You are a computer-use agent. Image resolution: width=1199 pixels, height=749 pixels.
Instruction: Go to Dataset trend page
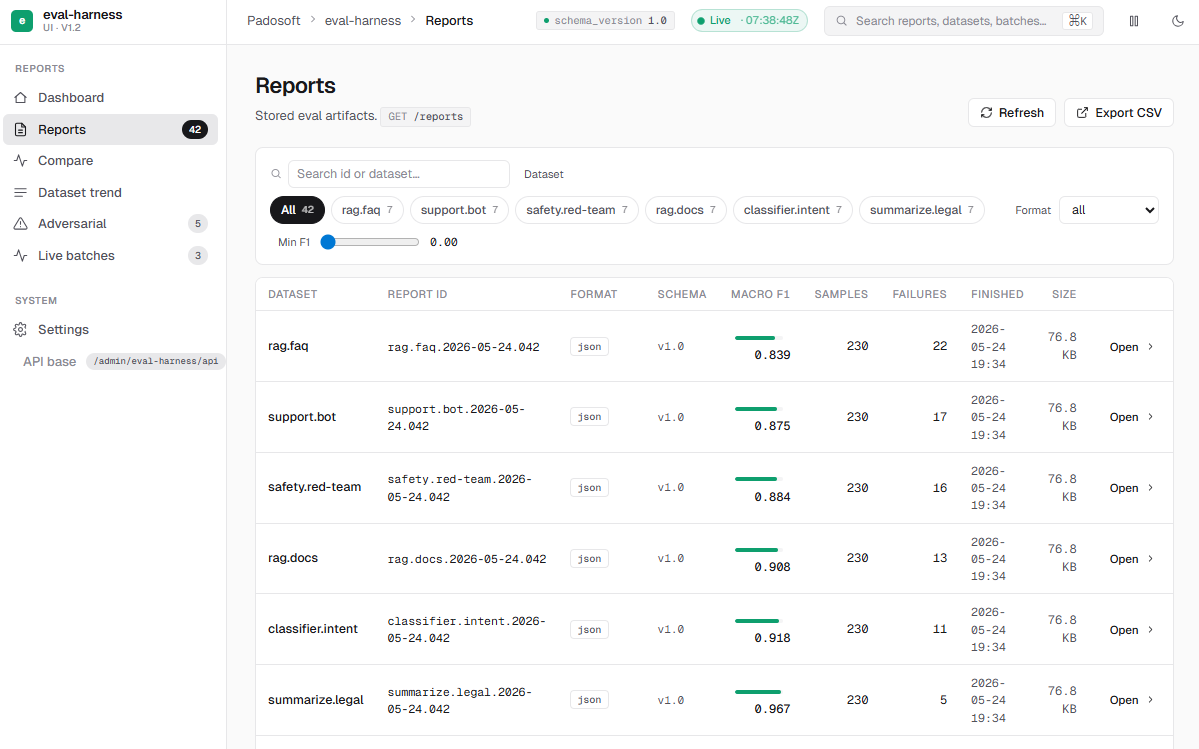pos(111,193)
